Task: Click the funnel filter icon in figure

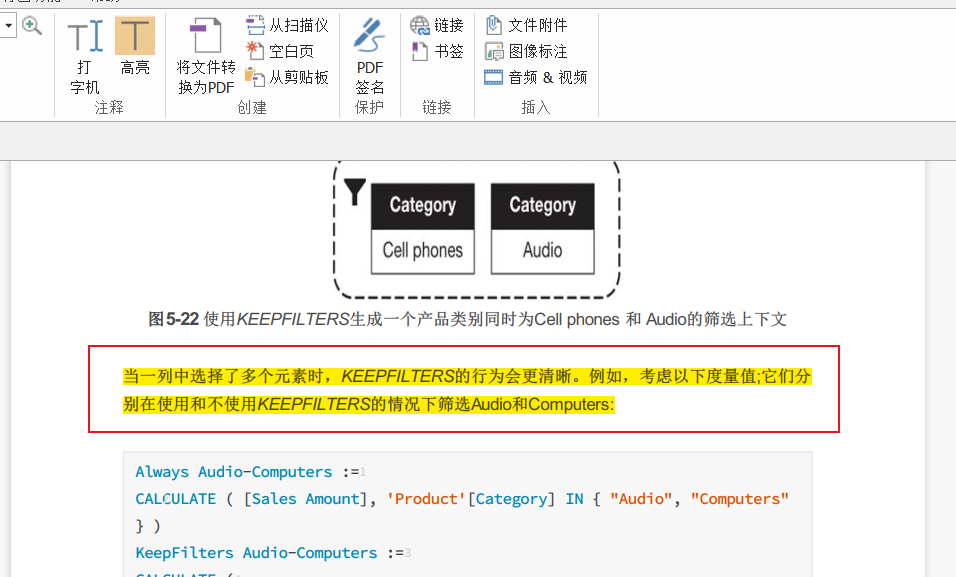Action: (354, 192)
